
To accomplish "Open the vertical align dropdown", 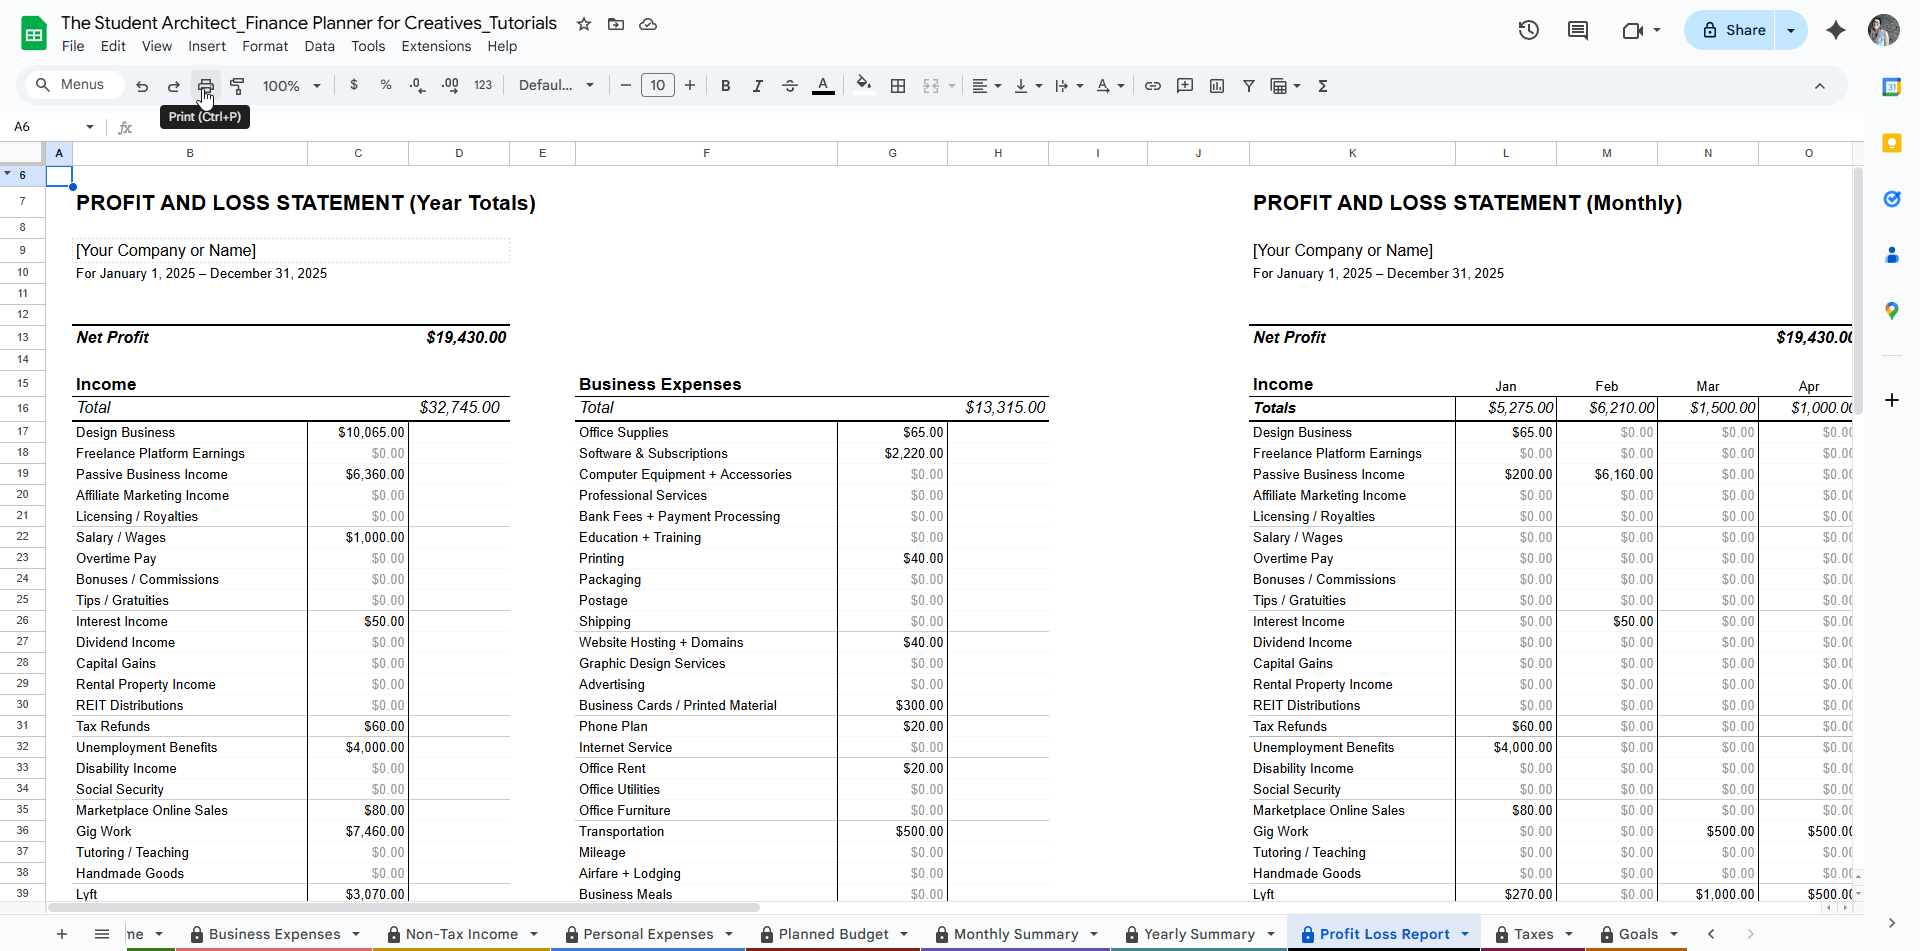I will (1028, 86).
